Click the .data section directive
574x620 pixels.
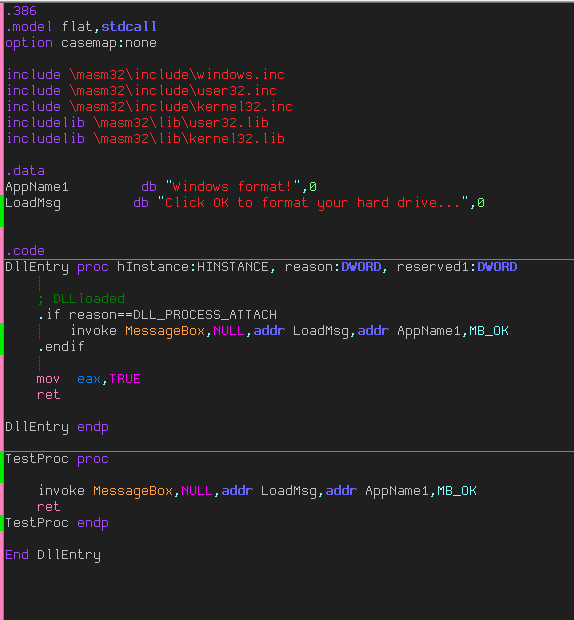(x=25, y=171)
